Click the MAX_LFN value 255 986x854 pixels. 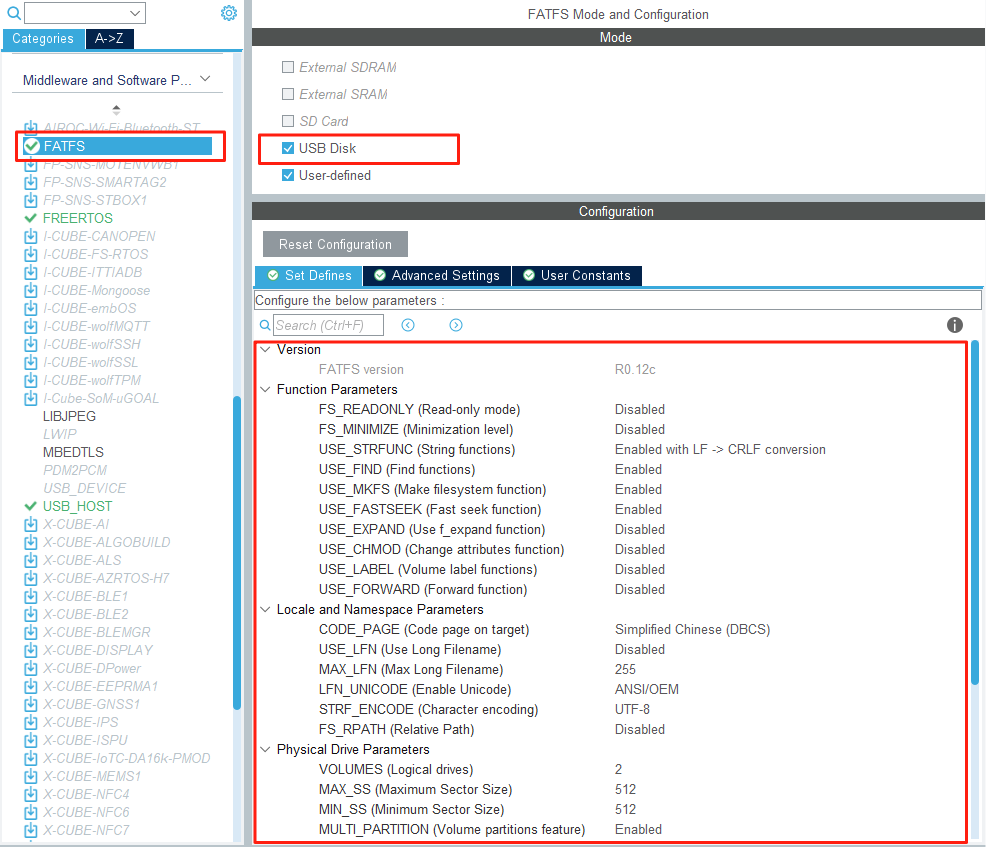click(x=625, y=670)
